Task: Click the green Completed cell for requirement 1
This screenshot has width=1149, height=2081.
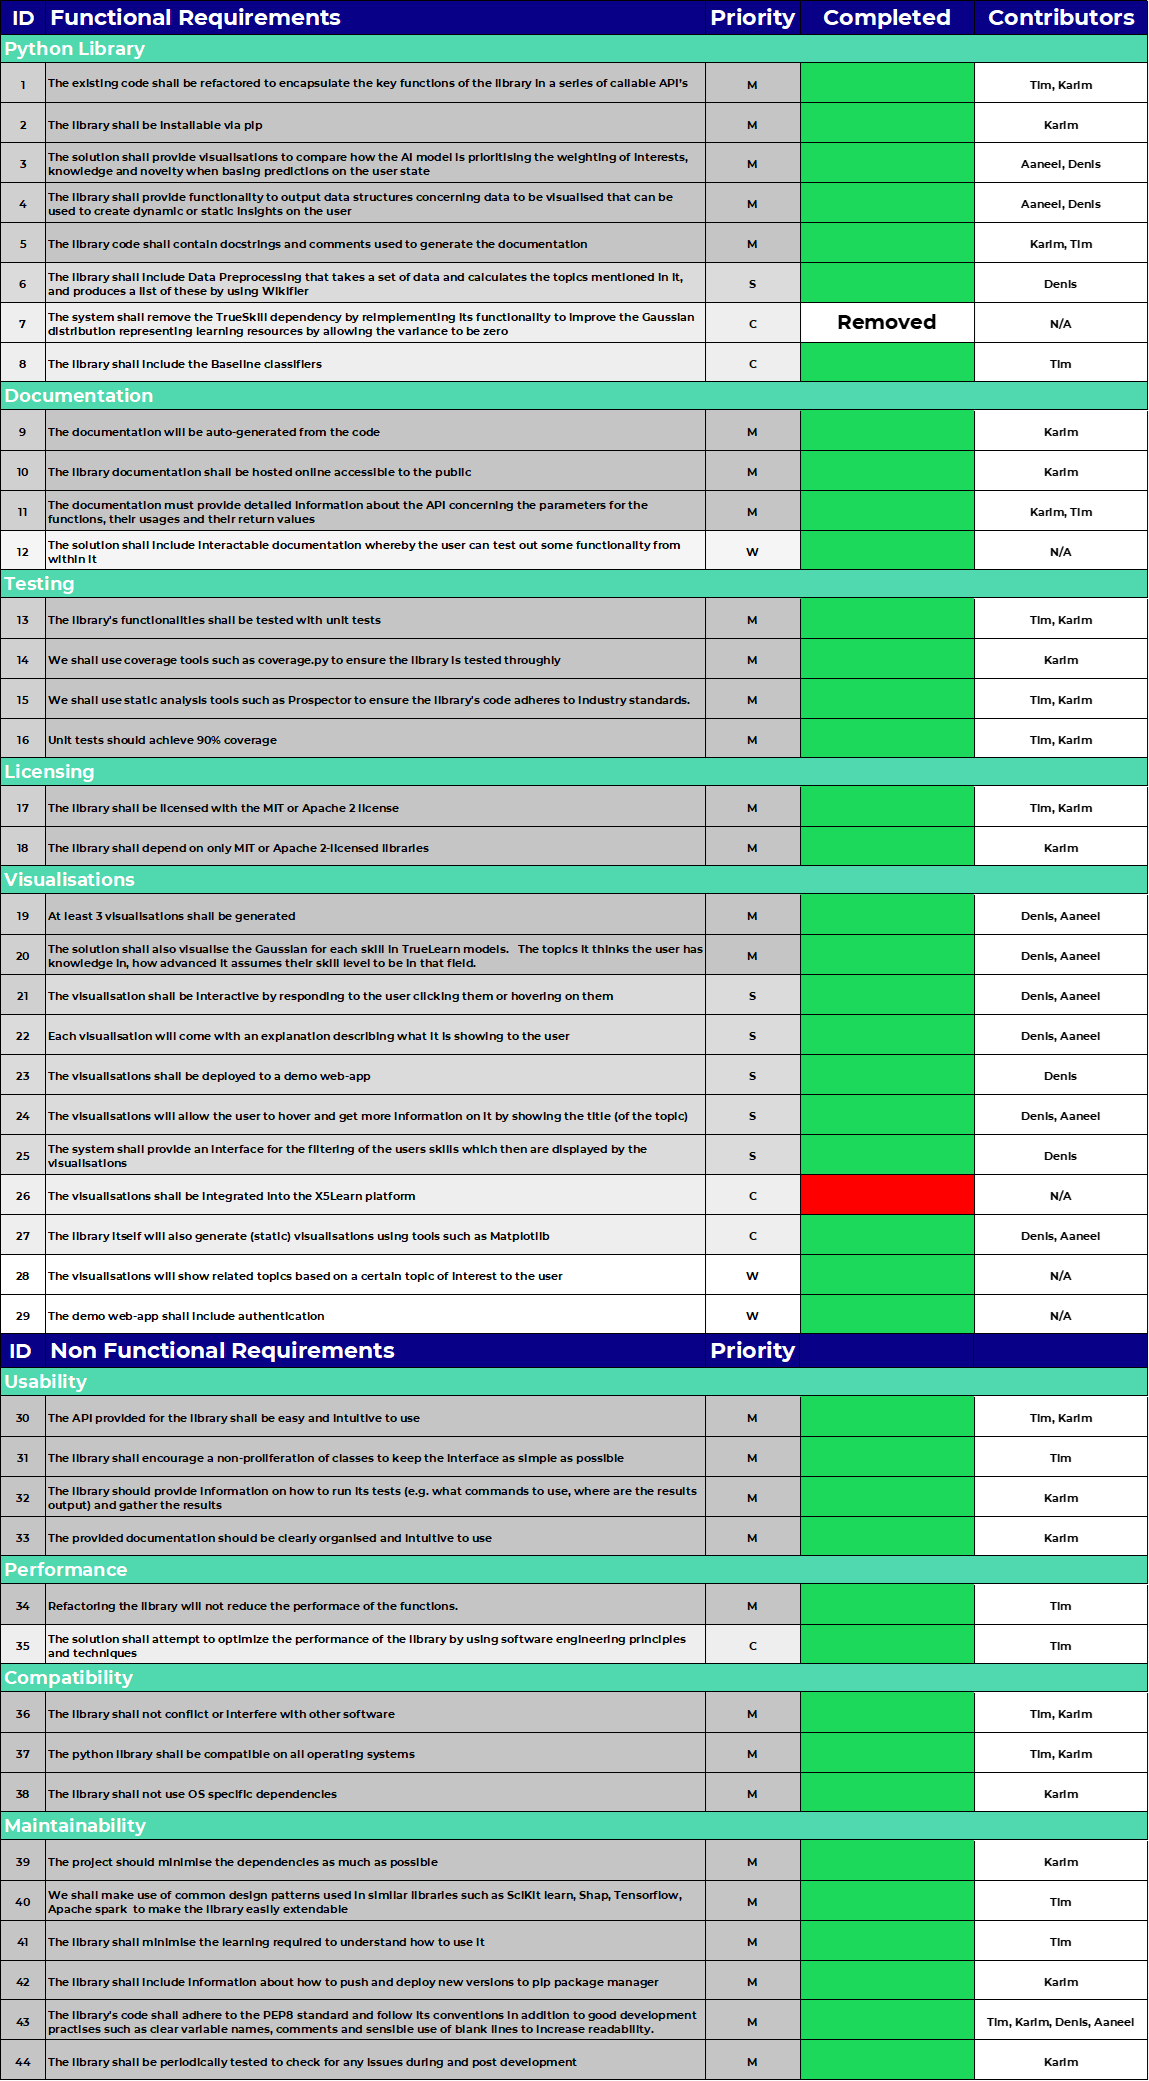Action: pyautogui.click(x=887, y=83)
